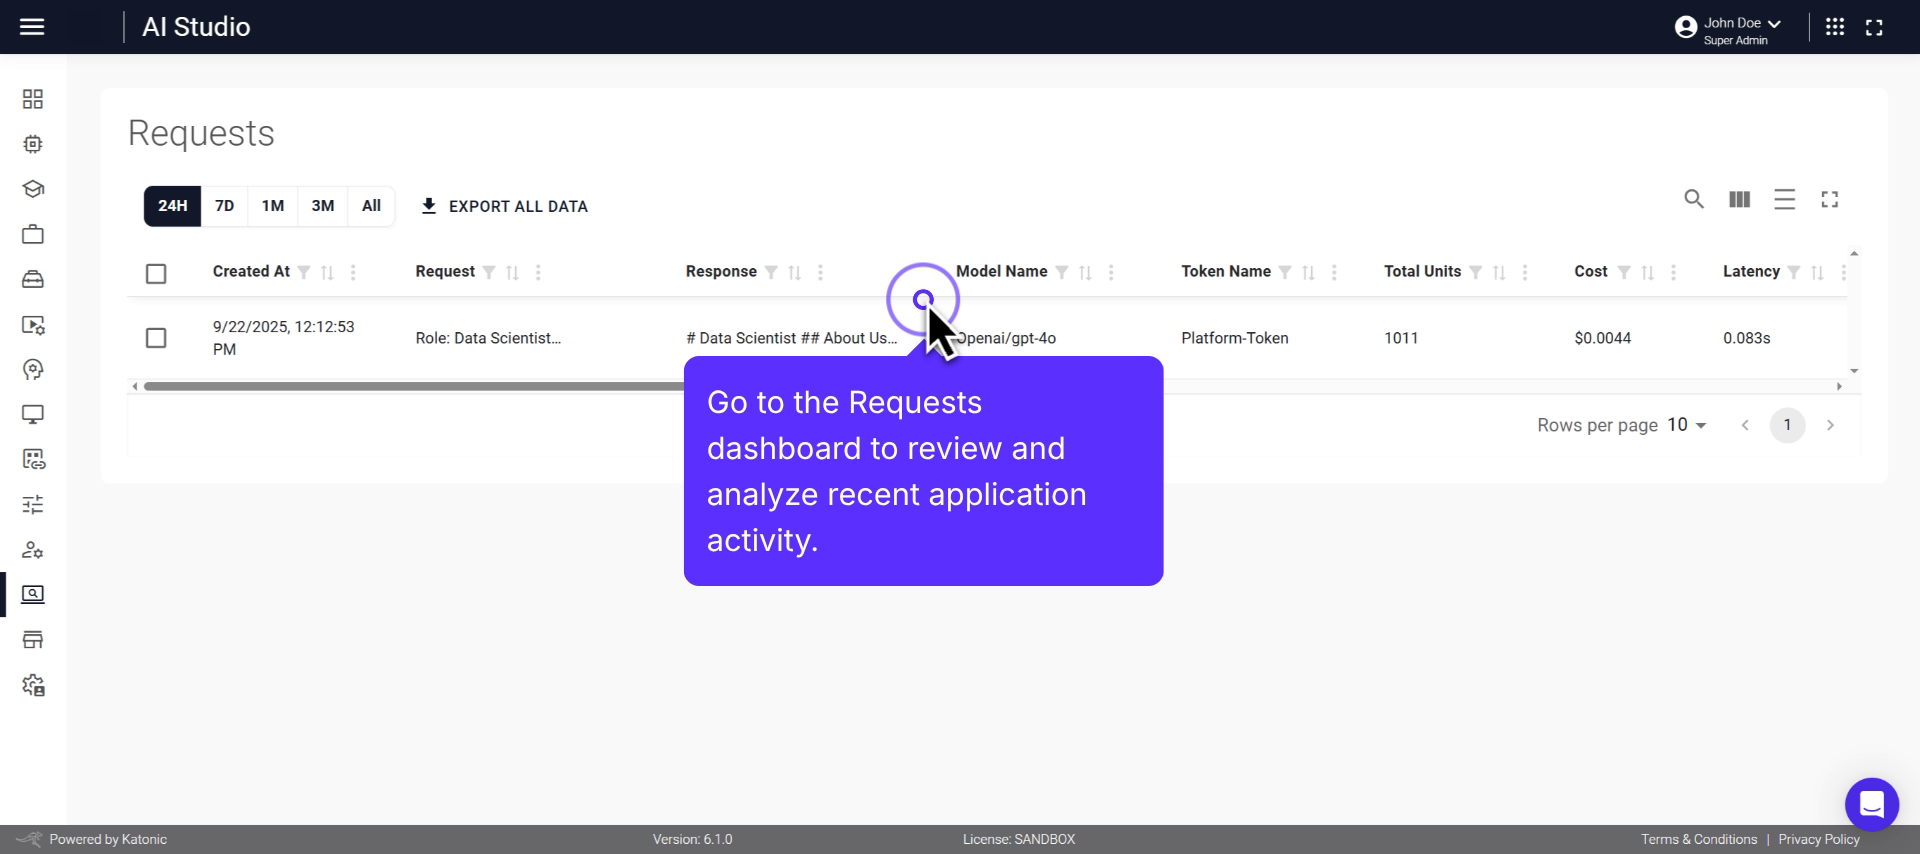The width and height of the screenshot is (1920, 854).
Task: Select the 7D time range
Action: [x=225, y=206]
